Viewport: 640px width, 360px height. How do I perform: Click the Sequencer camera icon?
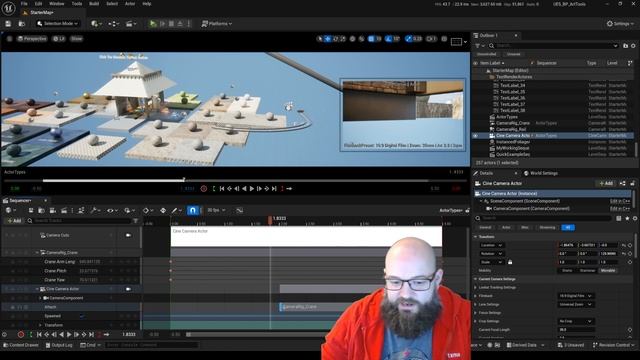53,210
